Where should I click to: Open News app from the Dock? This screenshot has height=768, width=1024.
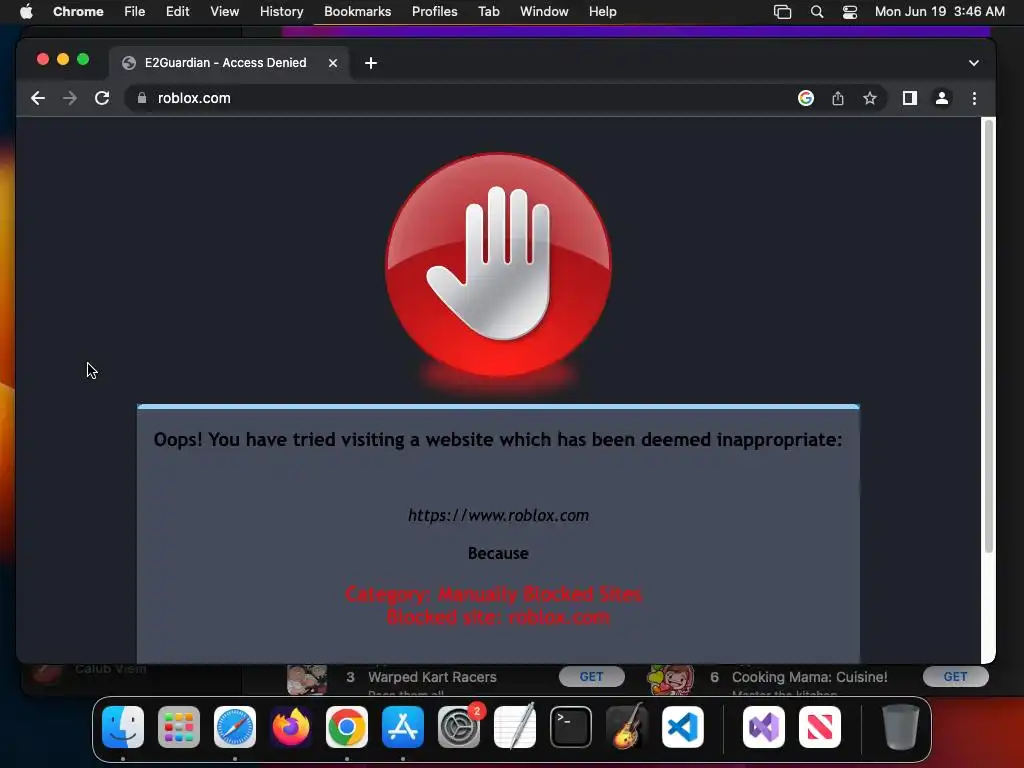tap(820, 727)
